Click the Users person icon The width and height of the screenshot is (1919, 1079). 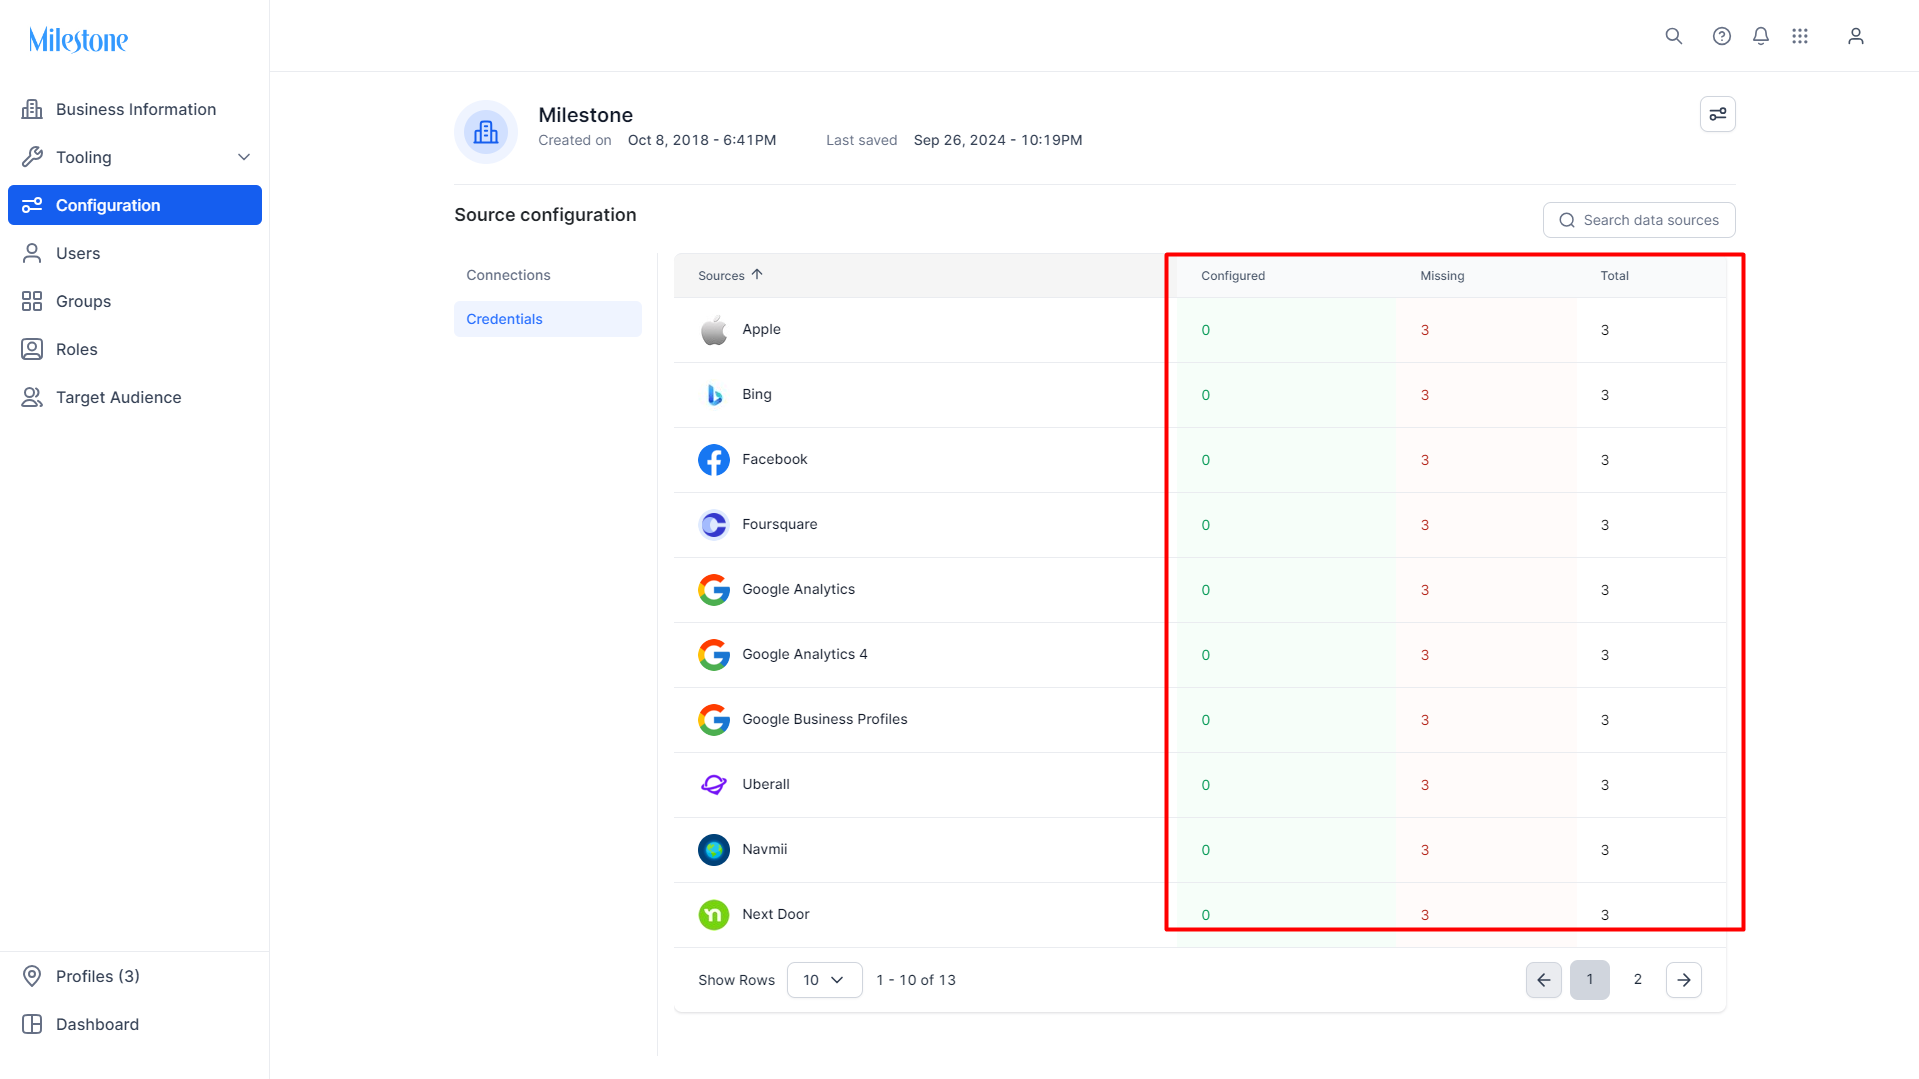pos(32,253)
